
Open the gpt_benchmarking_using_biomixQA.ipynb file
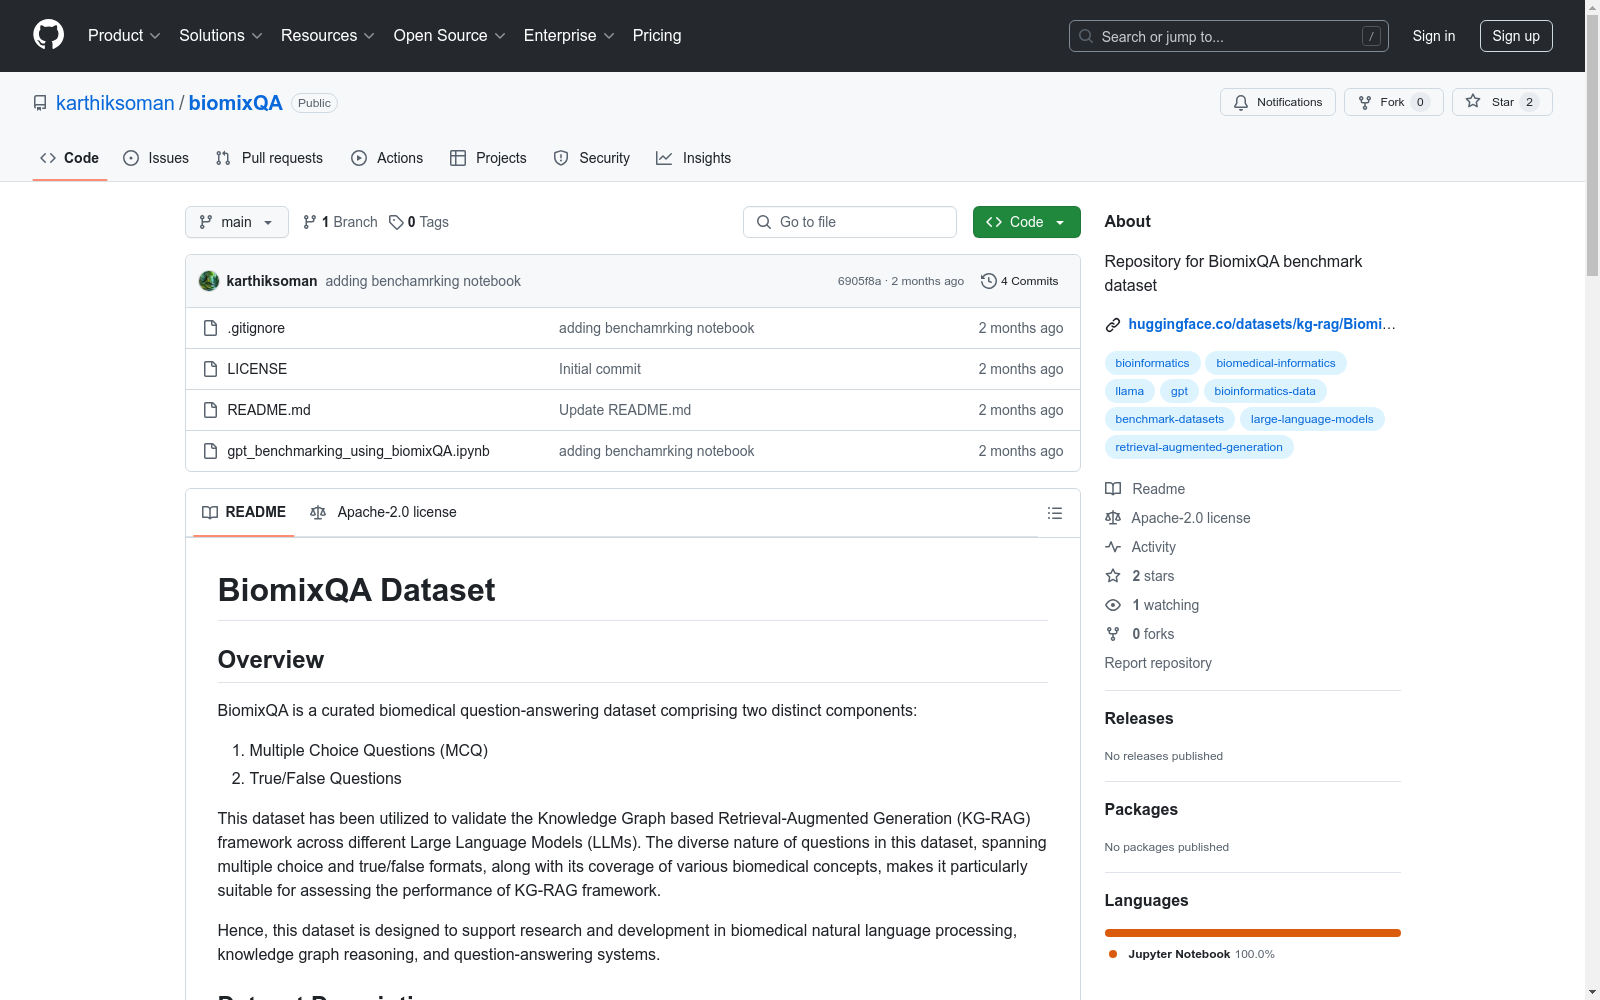358,451
